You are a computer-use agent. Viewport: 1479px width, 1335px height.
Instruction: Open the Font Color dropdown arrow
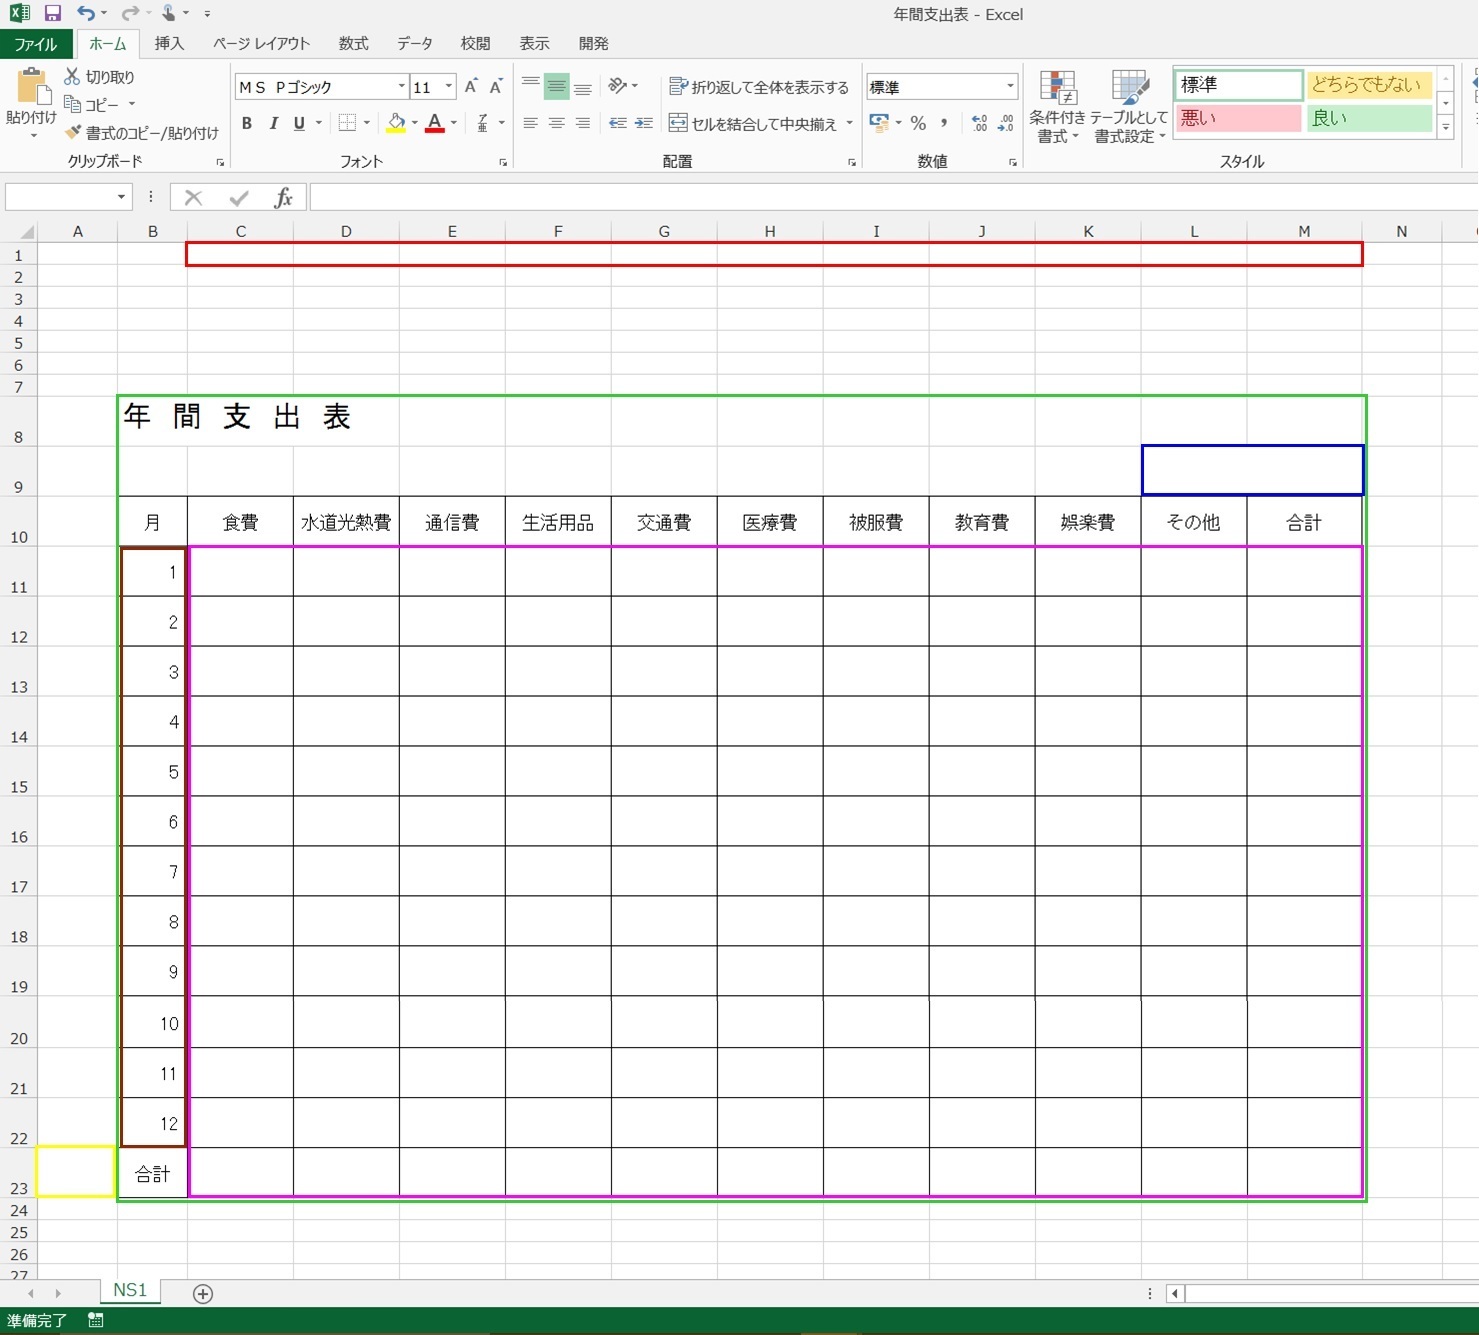[x=454, y=123]
